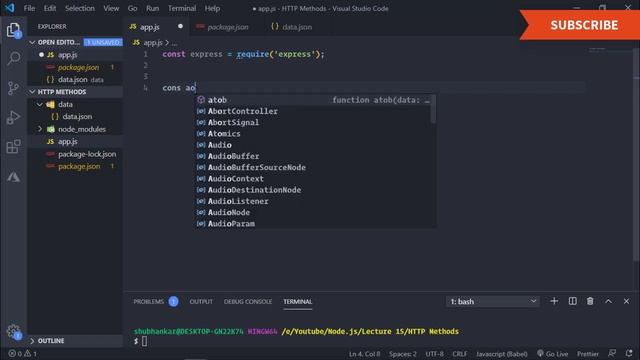This screenshot has height=360, width=640.
Task: Select AudioContext in suggestion list
Action: tap(313, 179)
